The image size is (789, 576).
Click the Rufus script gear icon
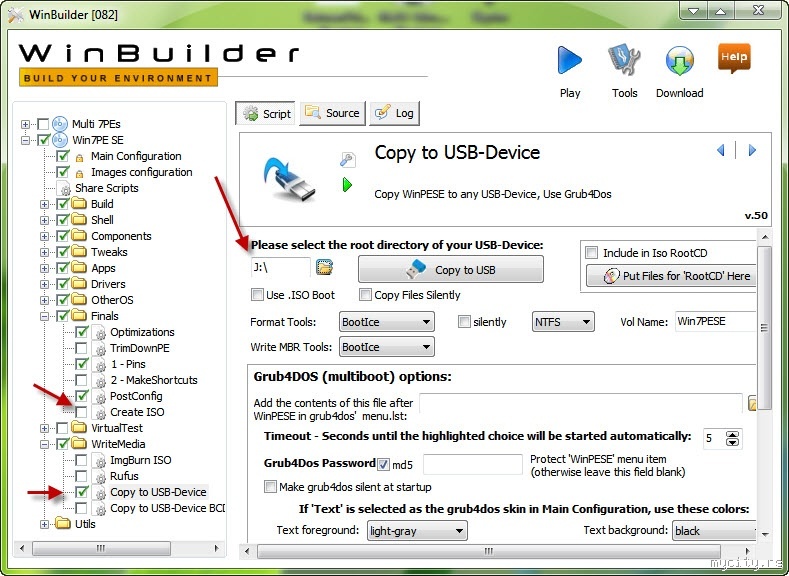pos(101,476)
